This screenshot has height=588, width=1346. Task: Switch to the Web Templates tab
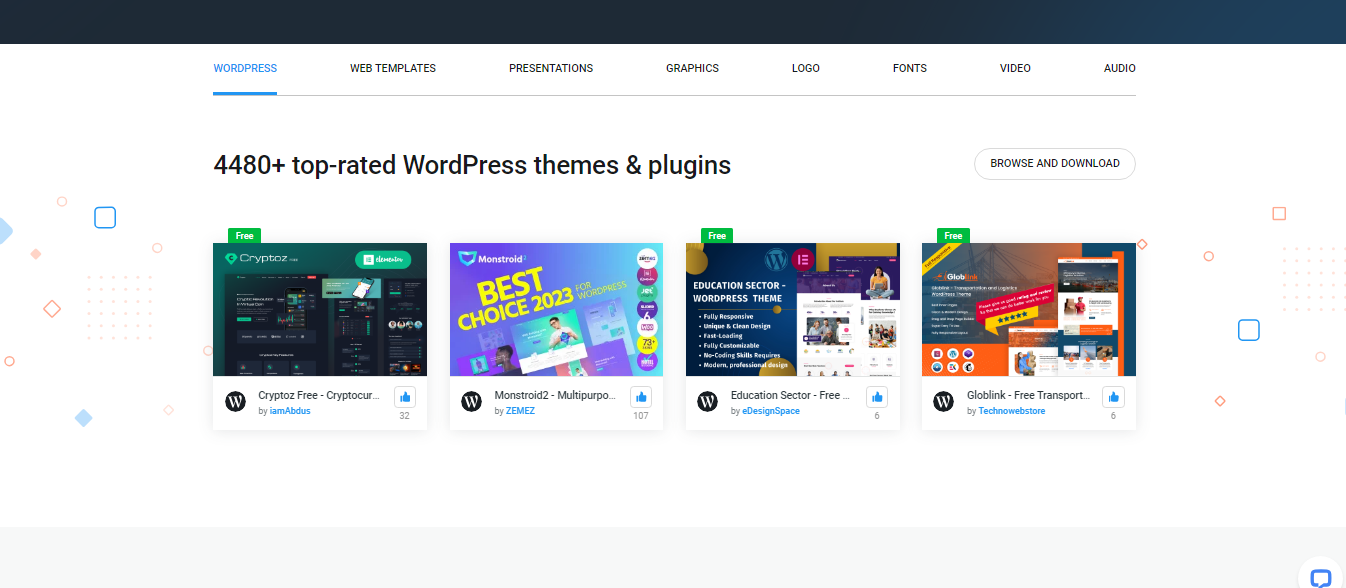point(393,69)
